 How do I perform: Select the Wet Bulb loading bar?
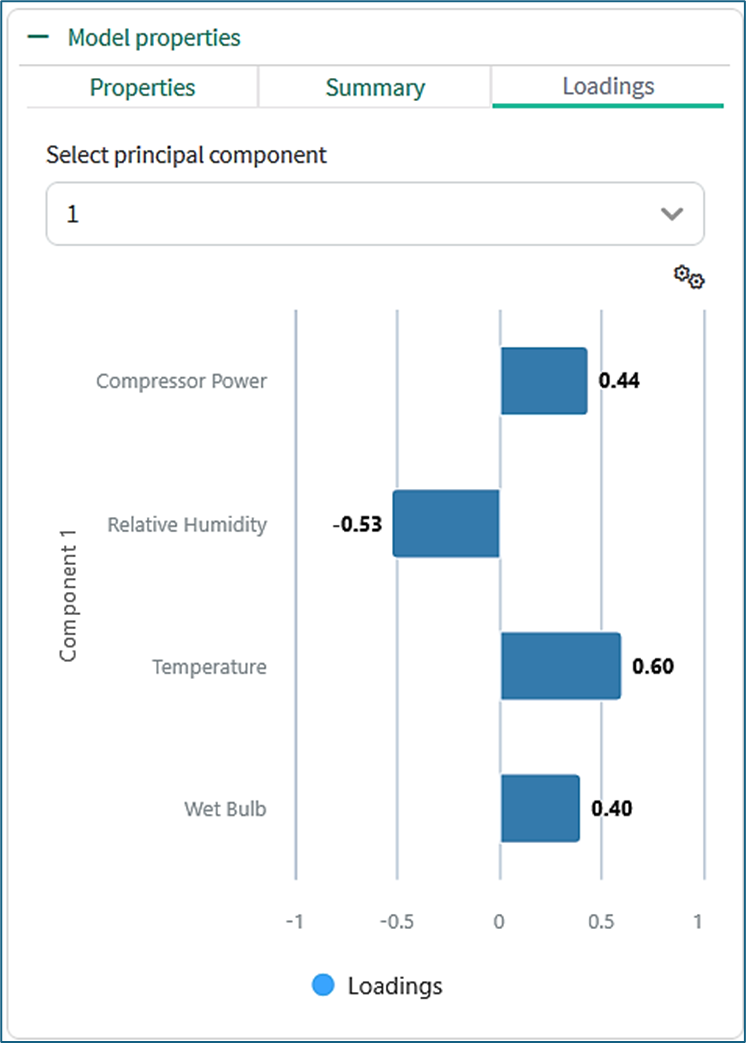click(x=540, y=808)
